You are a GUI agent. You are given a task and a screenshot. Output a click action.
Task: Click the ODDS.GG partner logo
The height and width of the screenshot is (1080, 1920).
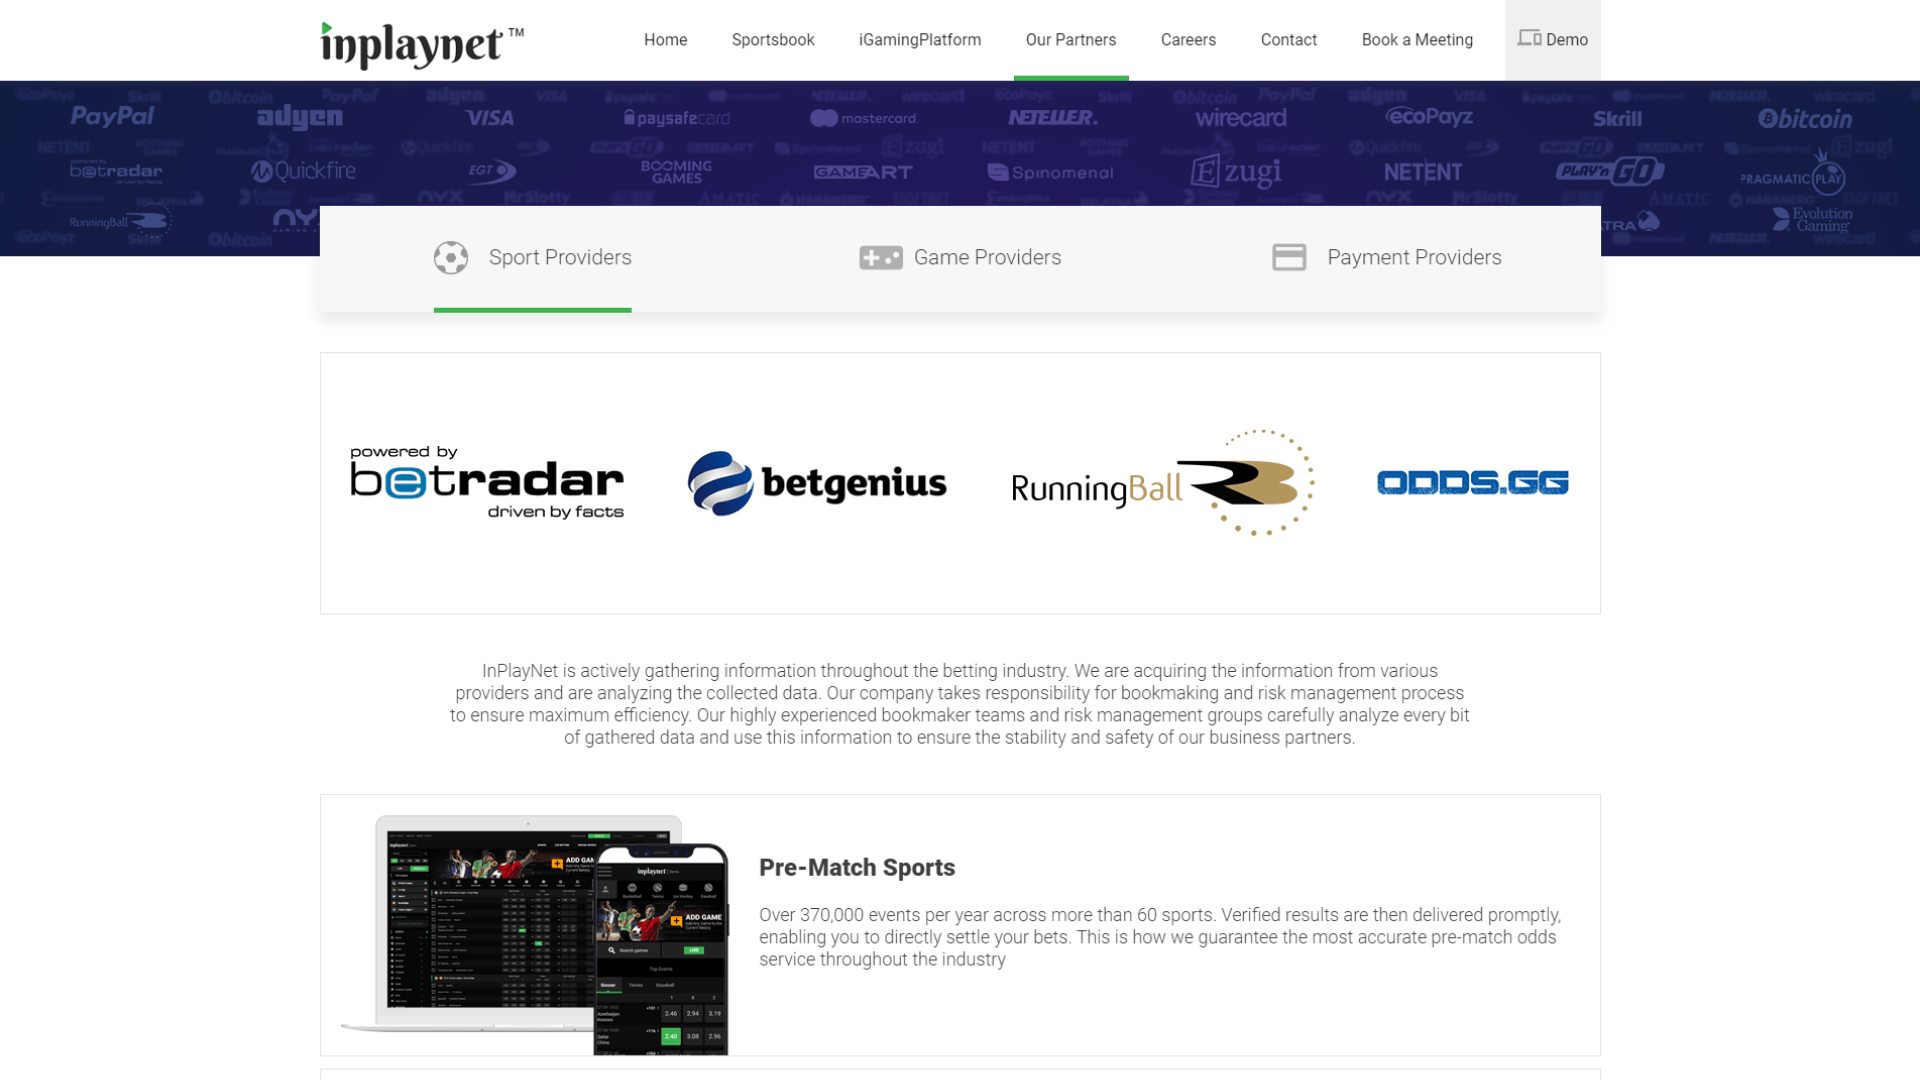[1473, 483]
